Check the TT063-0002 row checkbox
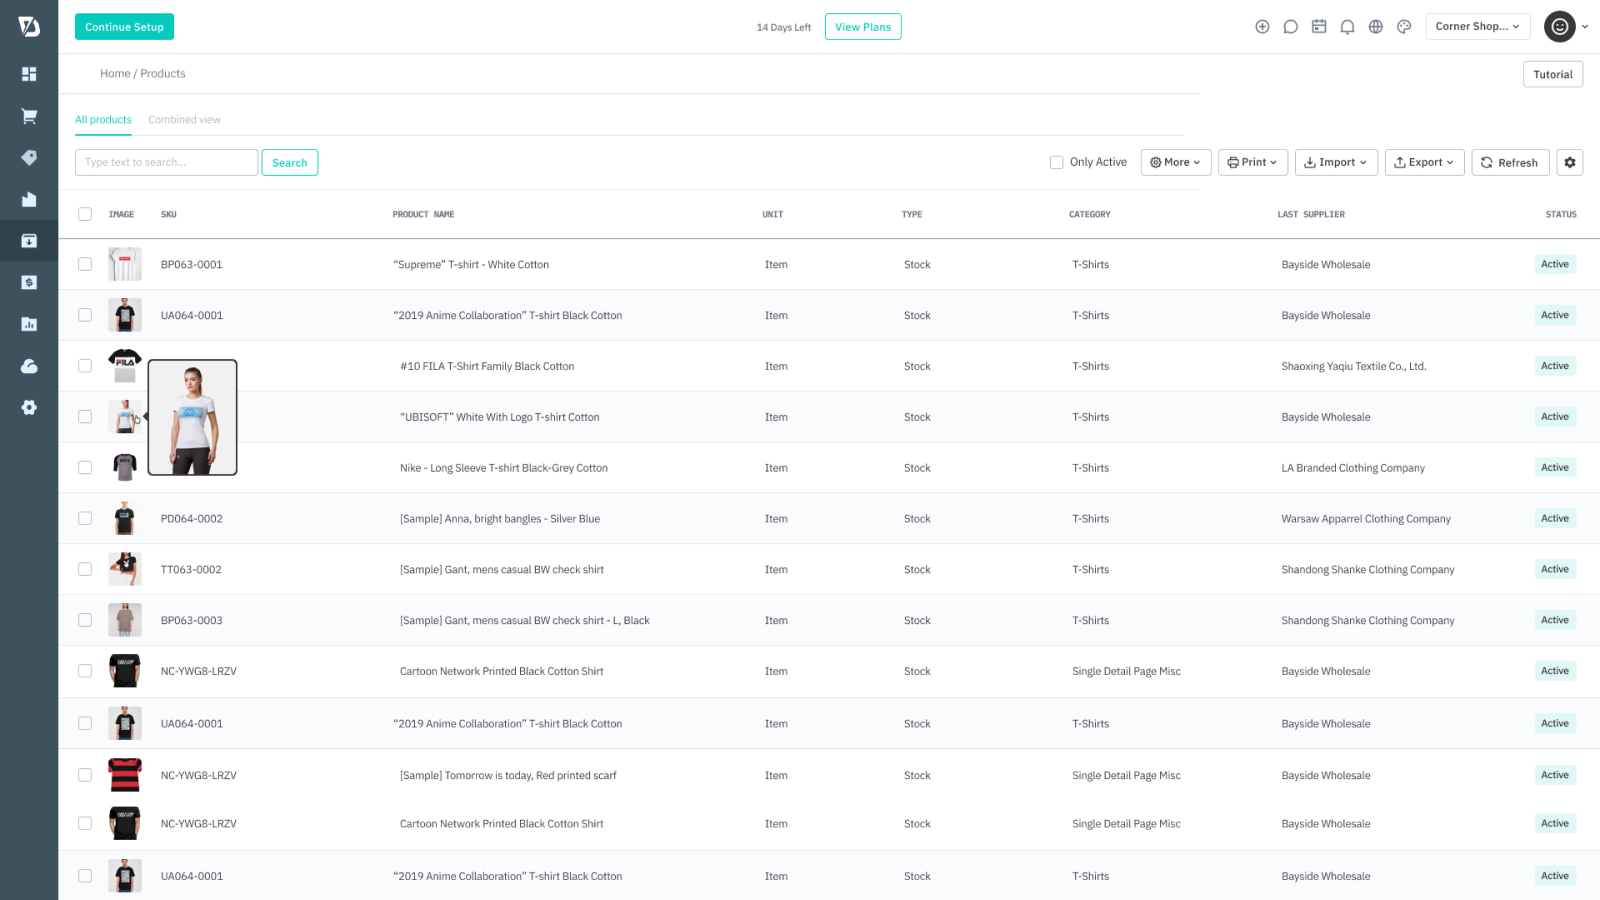The image size is (1600, 900). pyautogui.click(x=85, y=569)
